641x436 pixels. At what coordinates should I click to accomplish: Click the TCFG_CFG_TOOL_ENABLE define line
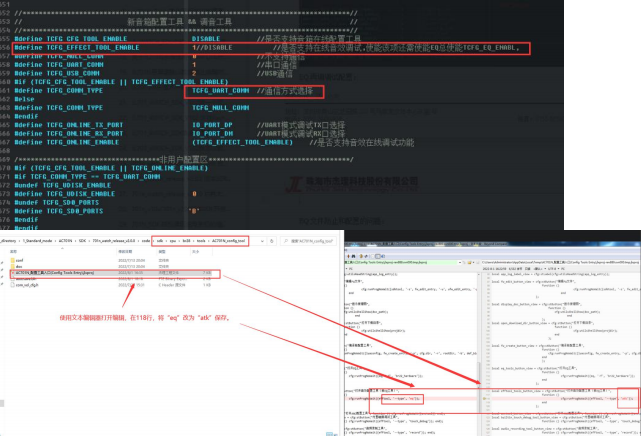(187, 39)
